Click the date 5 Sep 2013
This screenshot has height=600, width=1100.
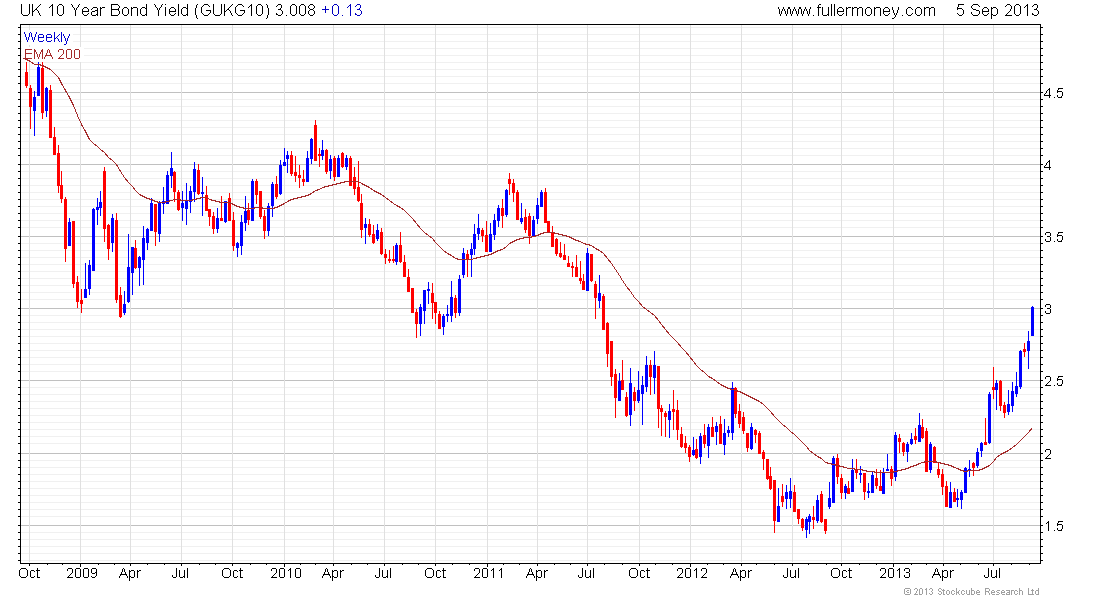997,11
